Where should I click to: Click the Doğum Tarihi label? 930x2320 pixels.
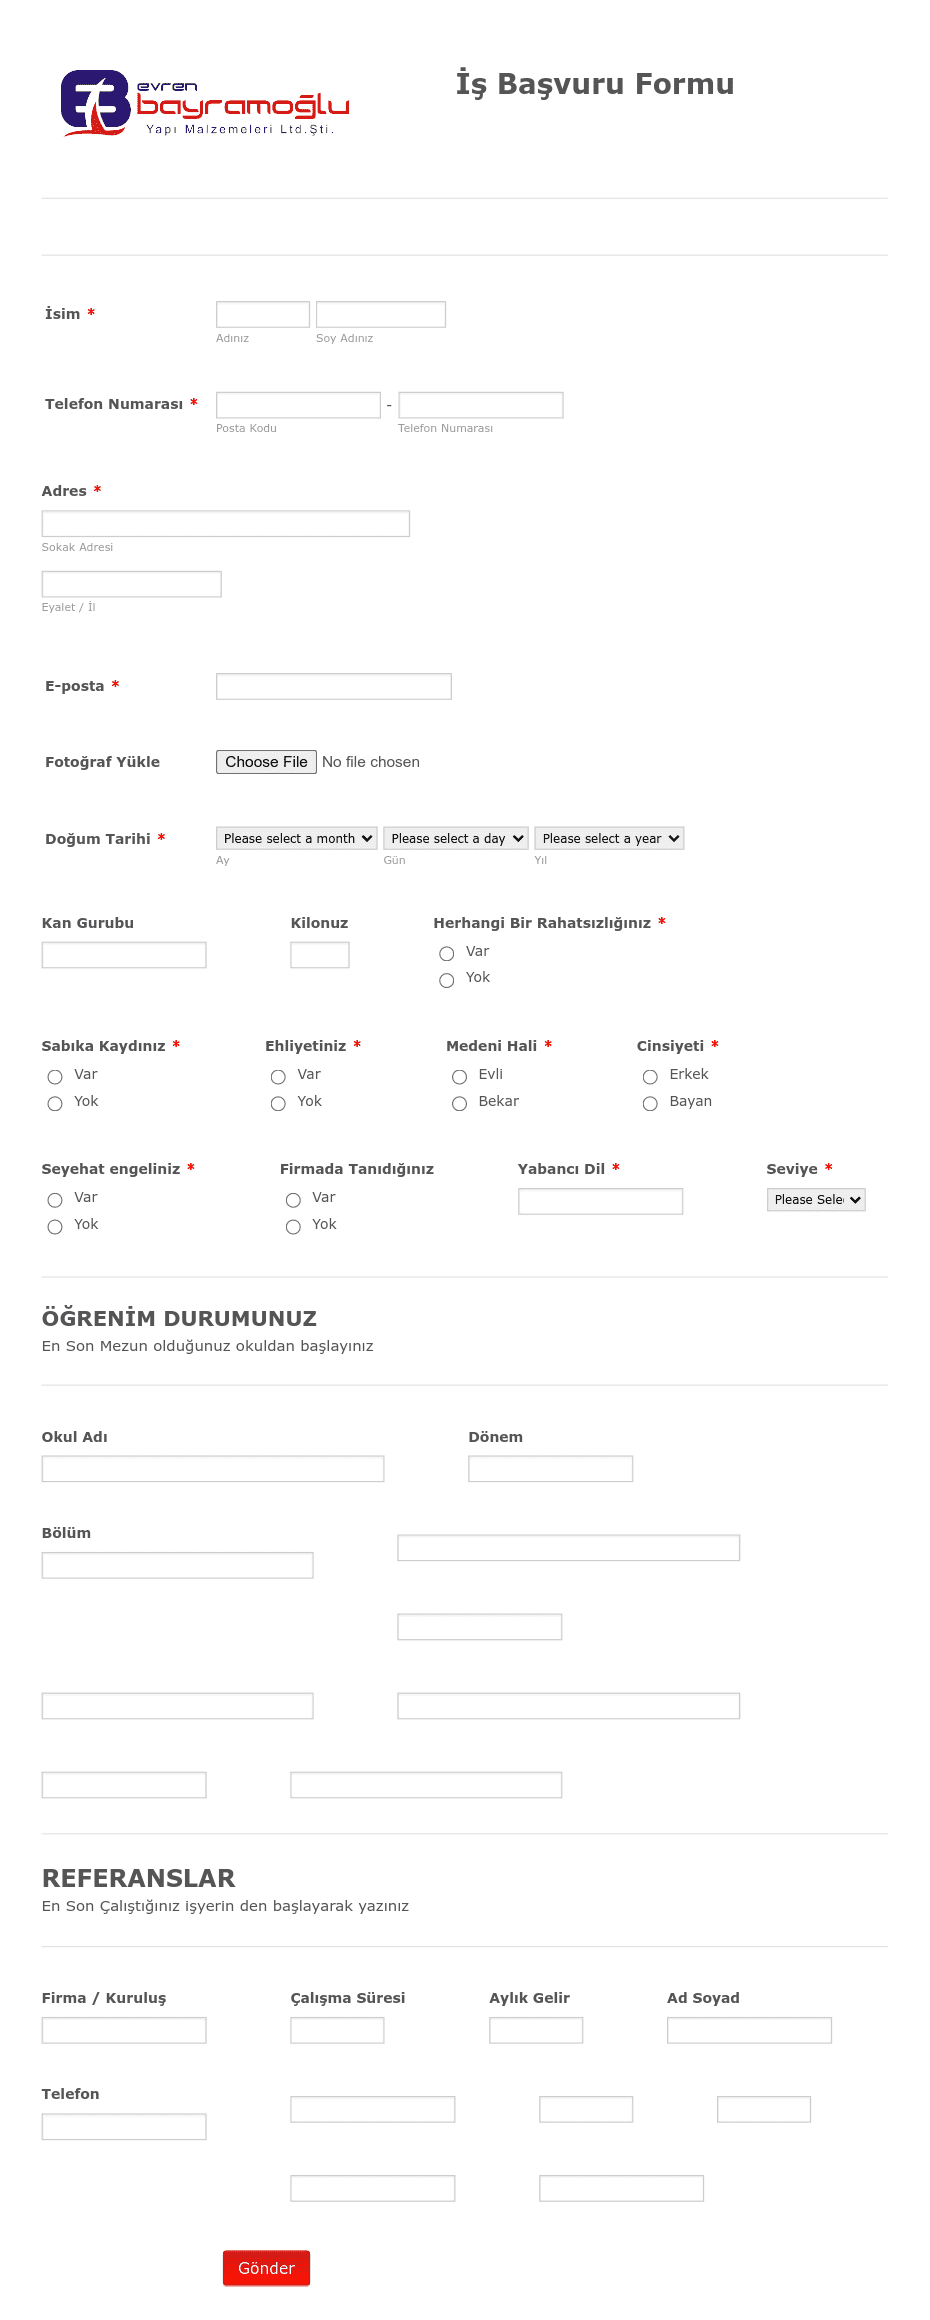pos(98,839)
